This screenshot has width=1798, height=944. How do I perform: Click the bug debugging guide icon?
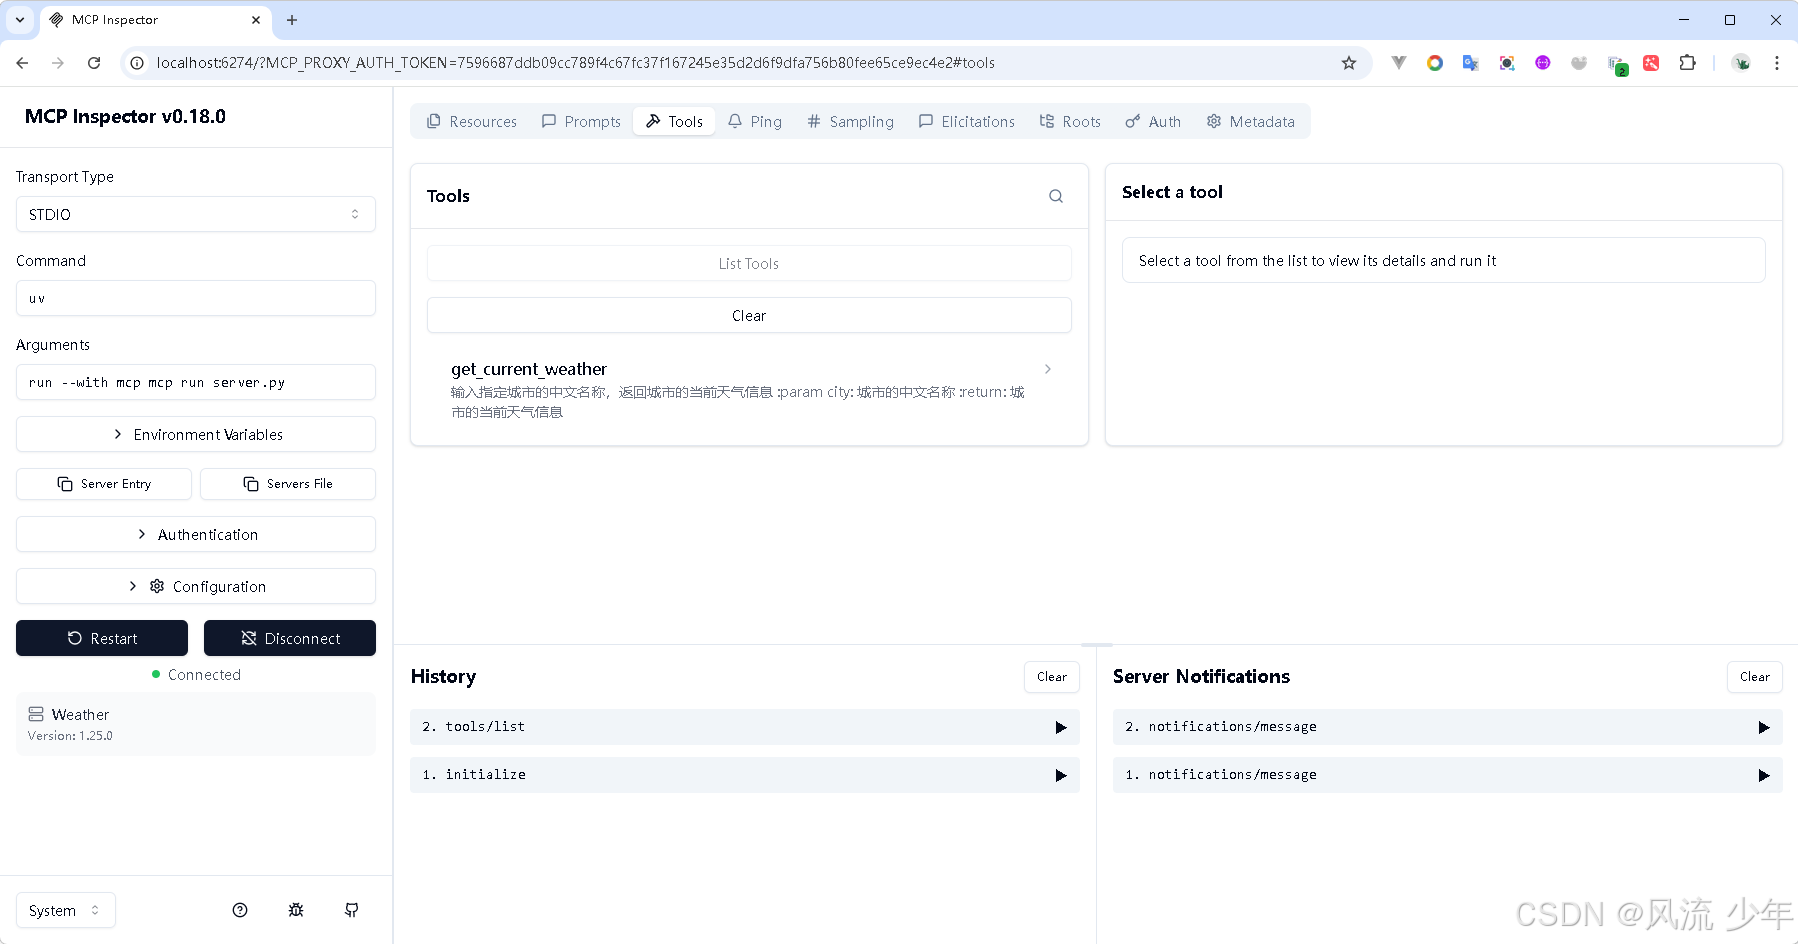pyautogui.click(x=296, y=910)
